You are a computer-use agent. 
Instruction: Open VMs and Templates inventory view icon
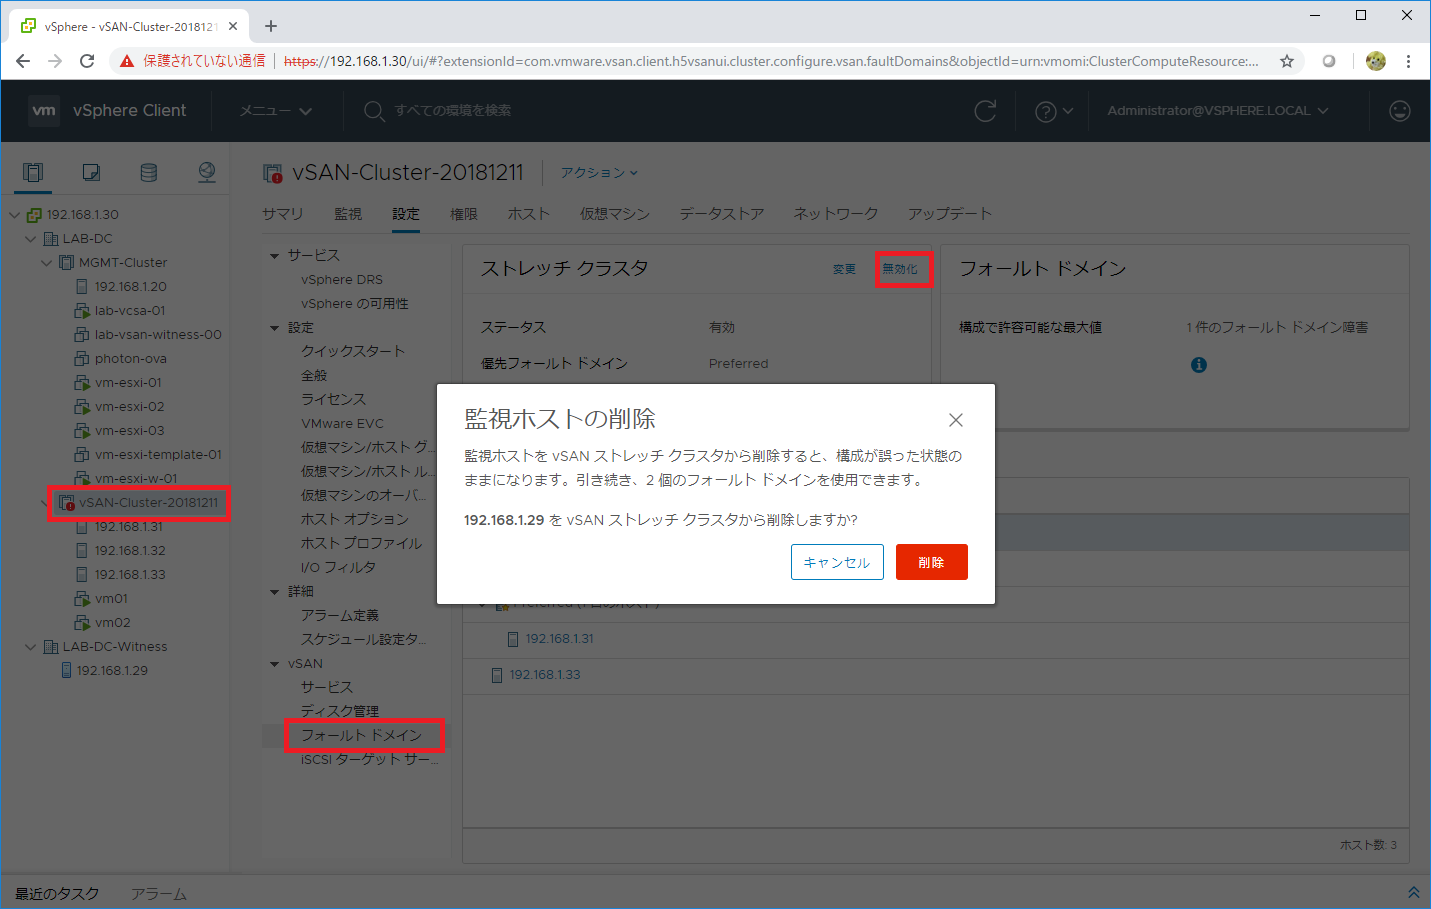point(91,173)
